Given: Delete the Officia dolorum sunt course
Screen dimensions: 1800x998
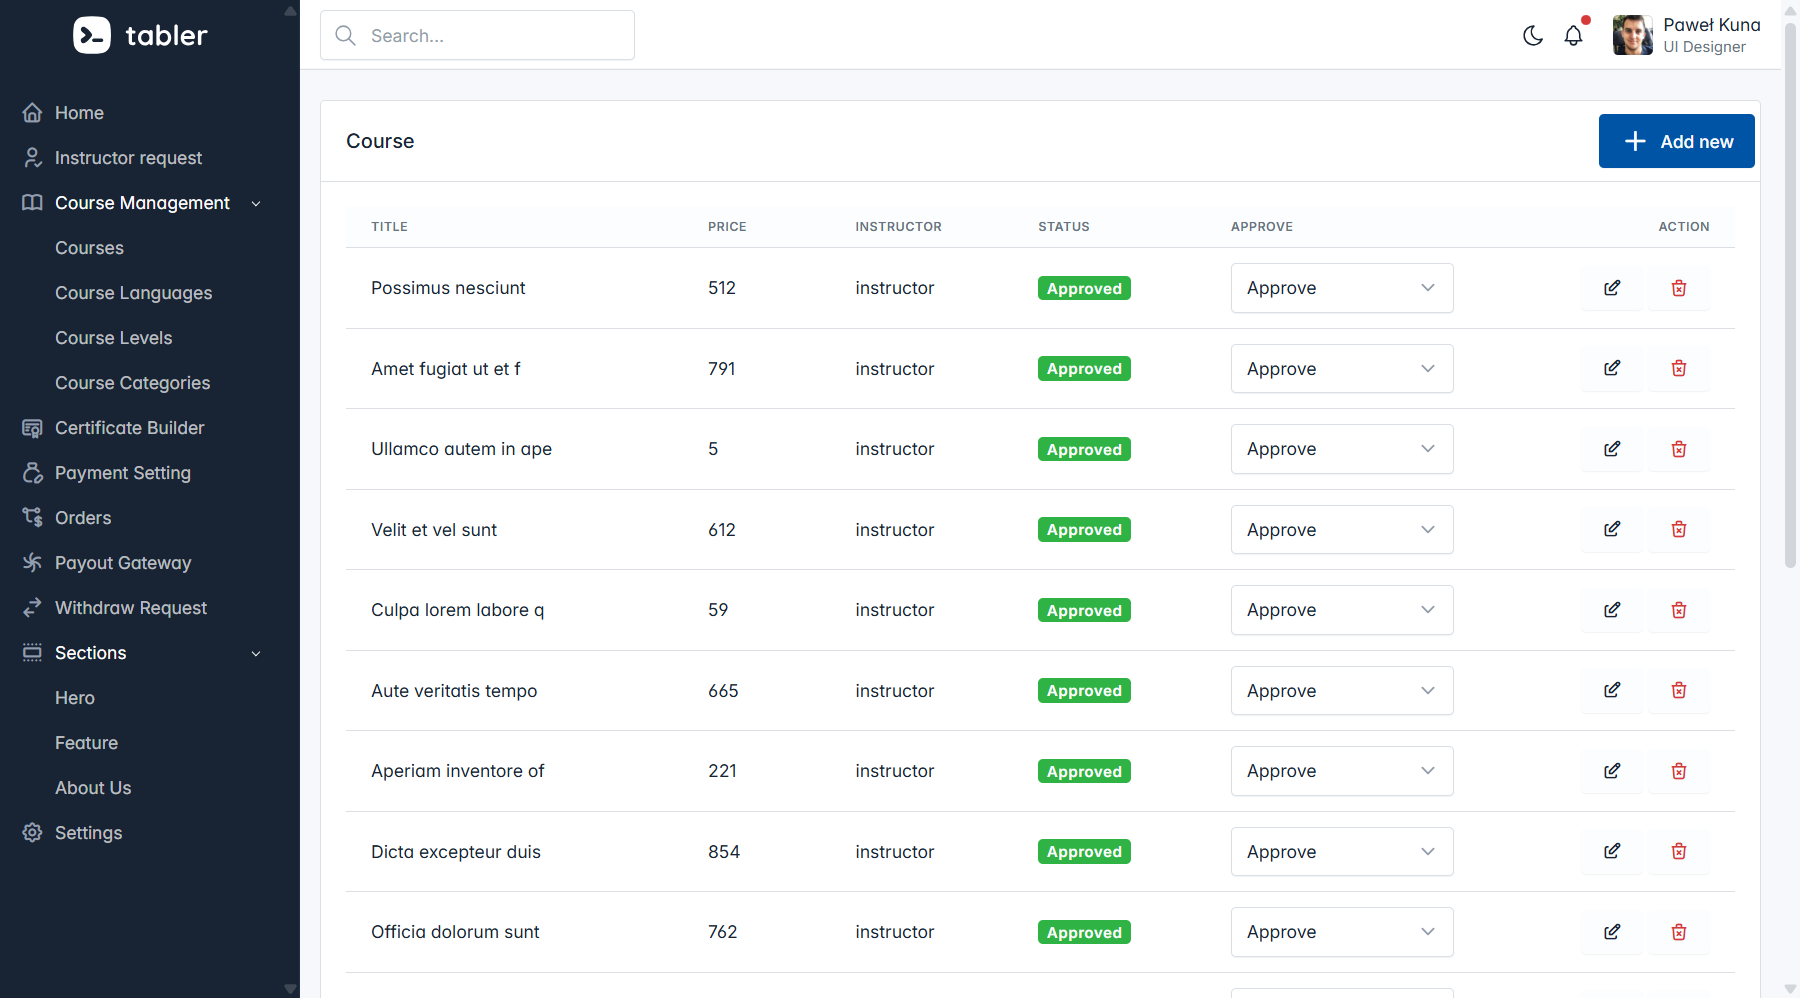Looking at the screenshot, I should pyautogui.click(x=1679, y=932).
